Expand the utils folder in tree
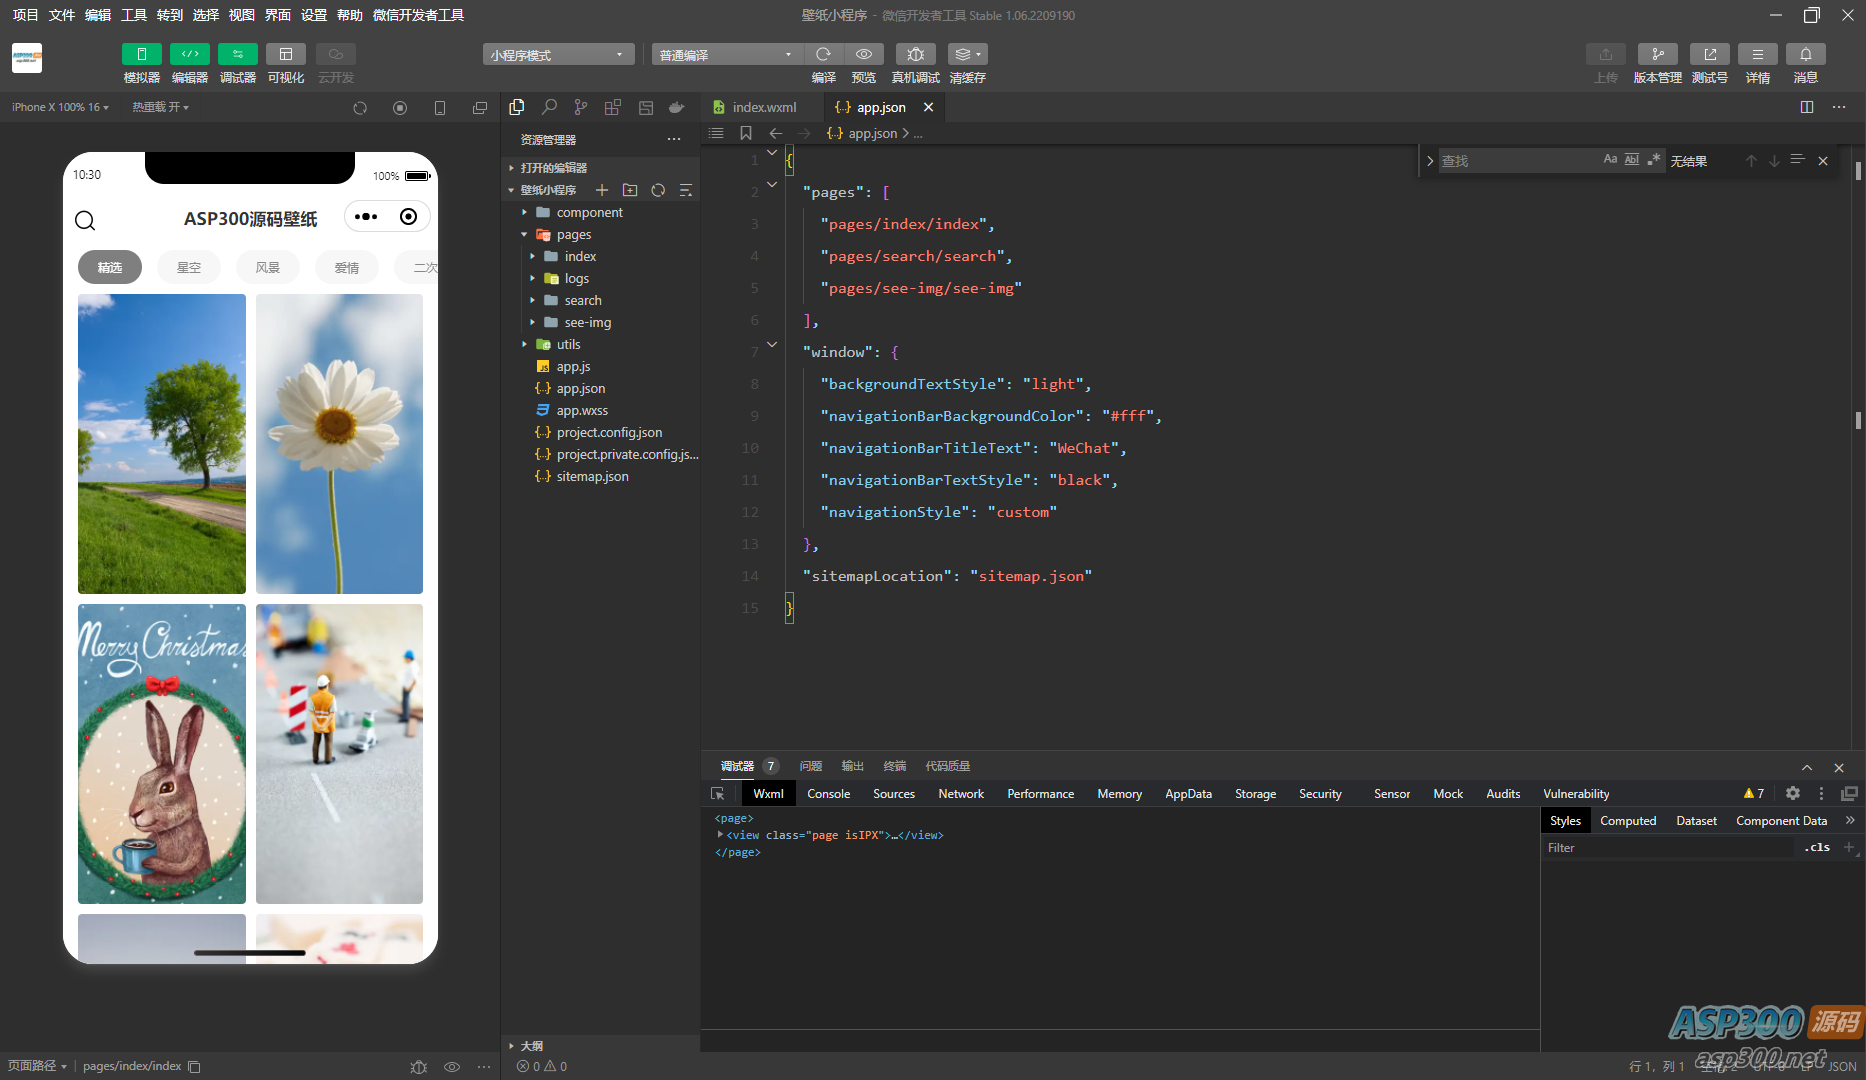1866x1080 pixels. [x=568, y=344]
